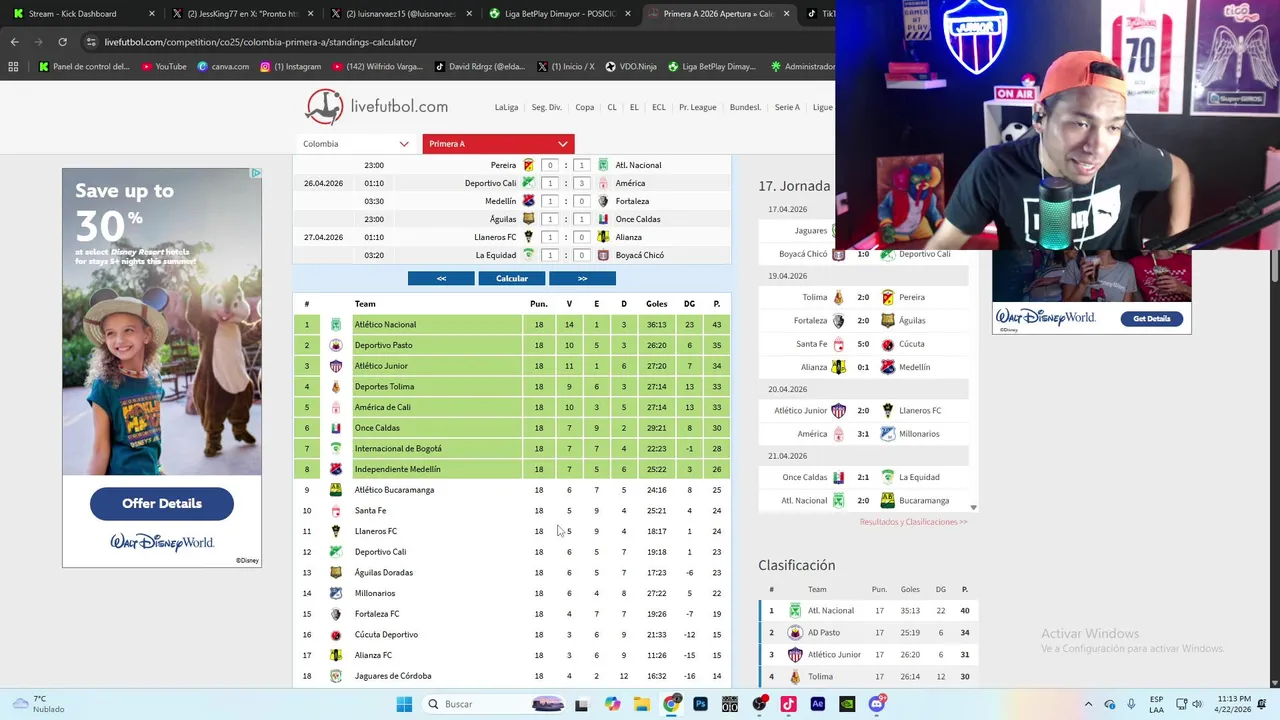1280x720 pixels.
Task: Open the YouTube bookmark
Action: point(164,66)
